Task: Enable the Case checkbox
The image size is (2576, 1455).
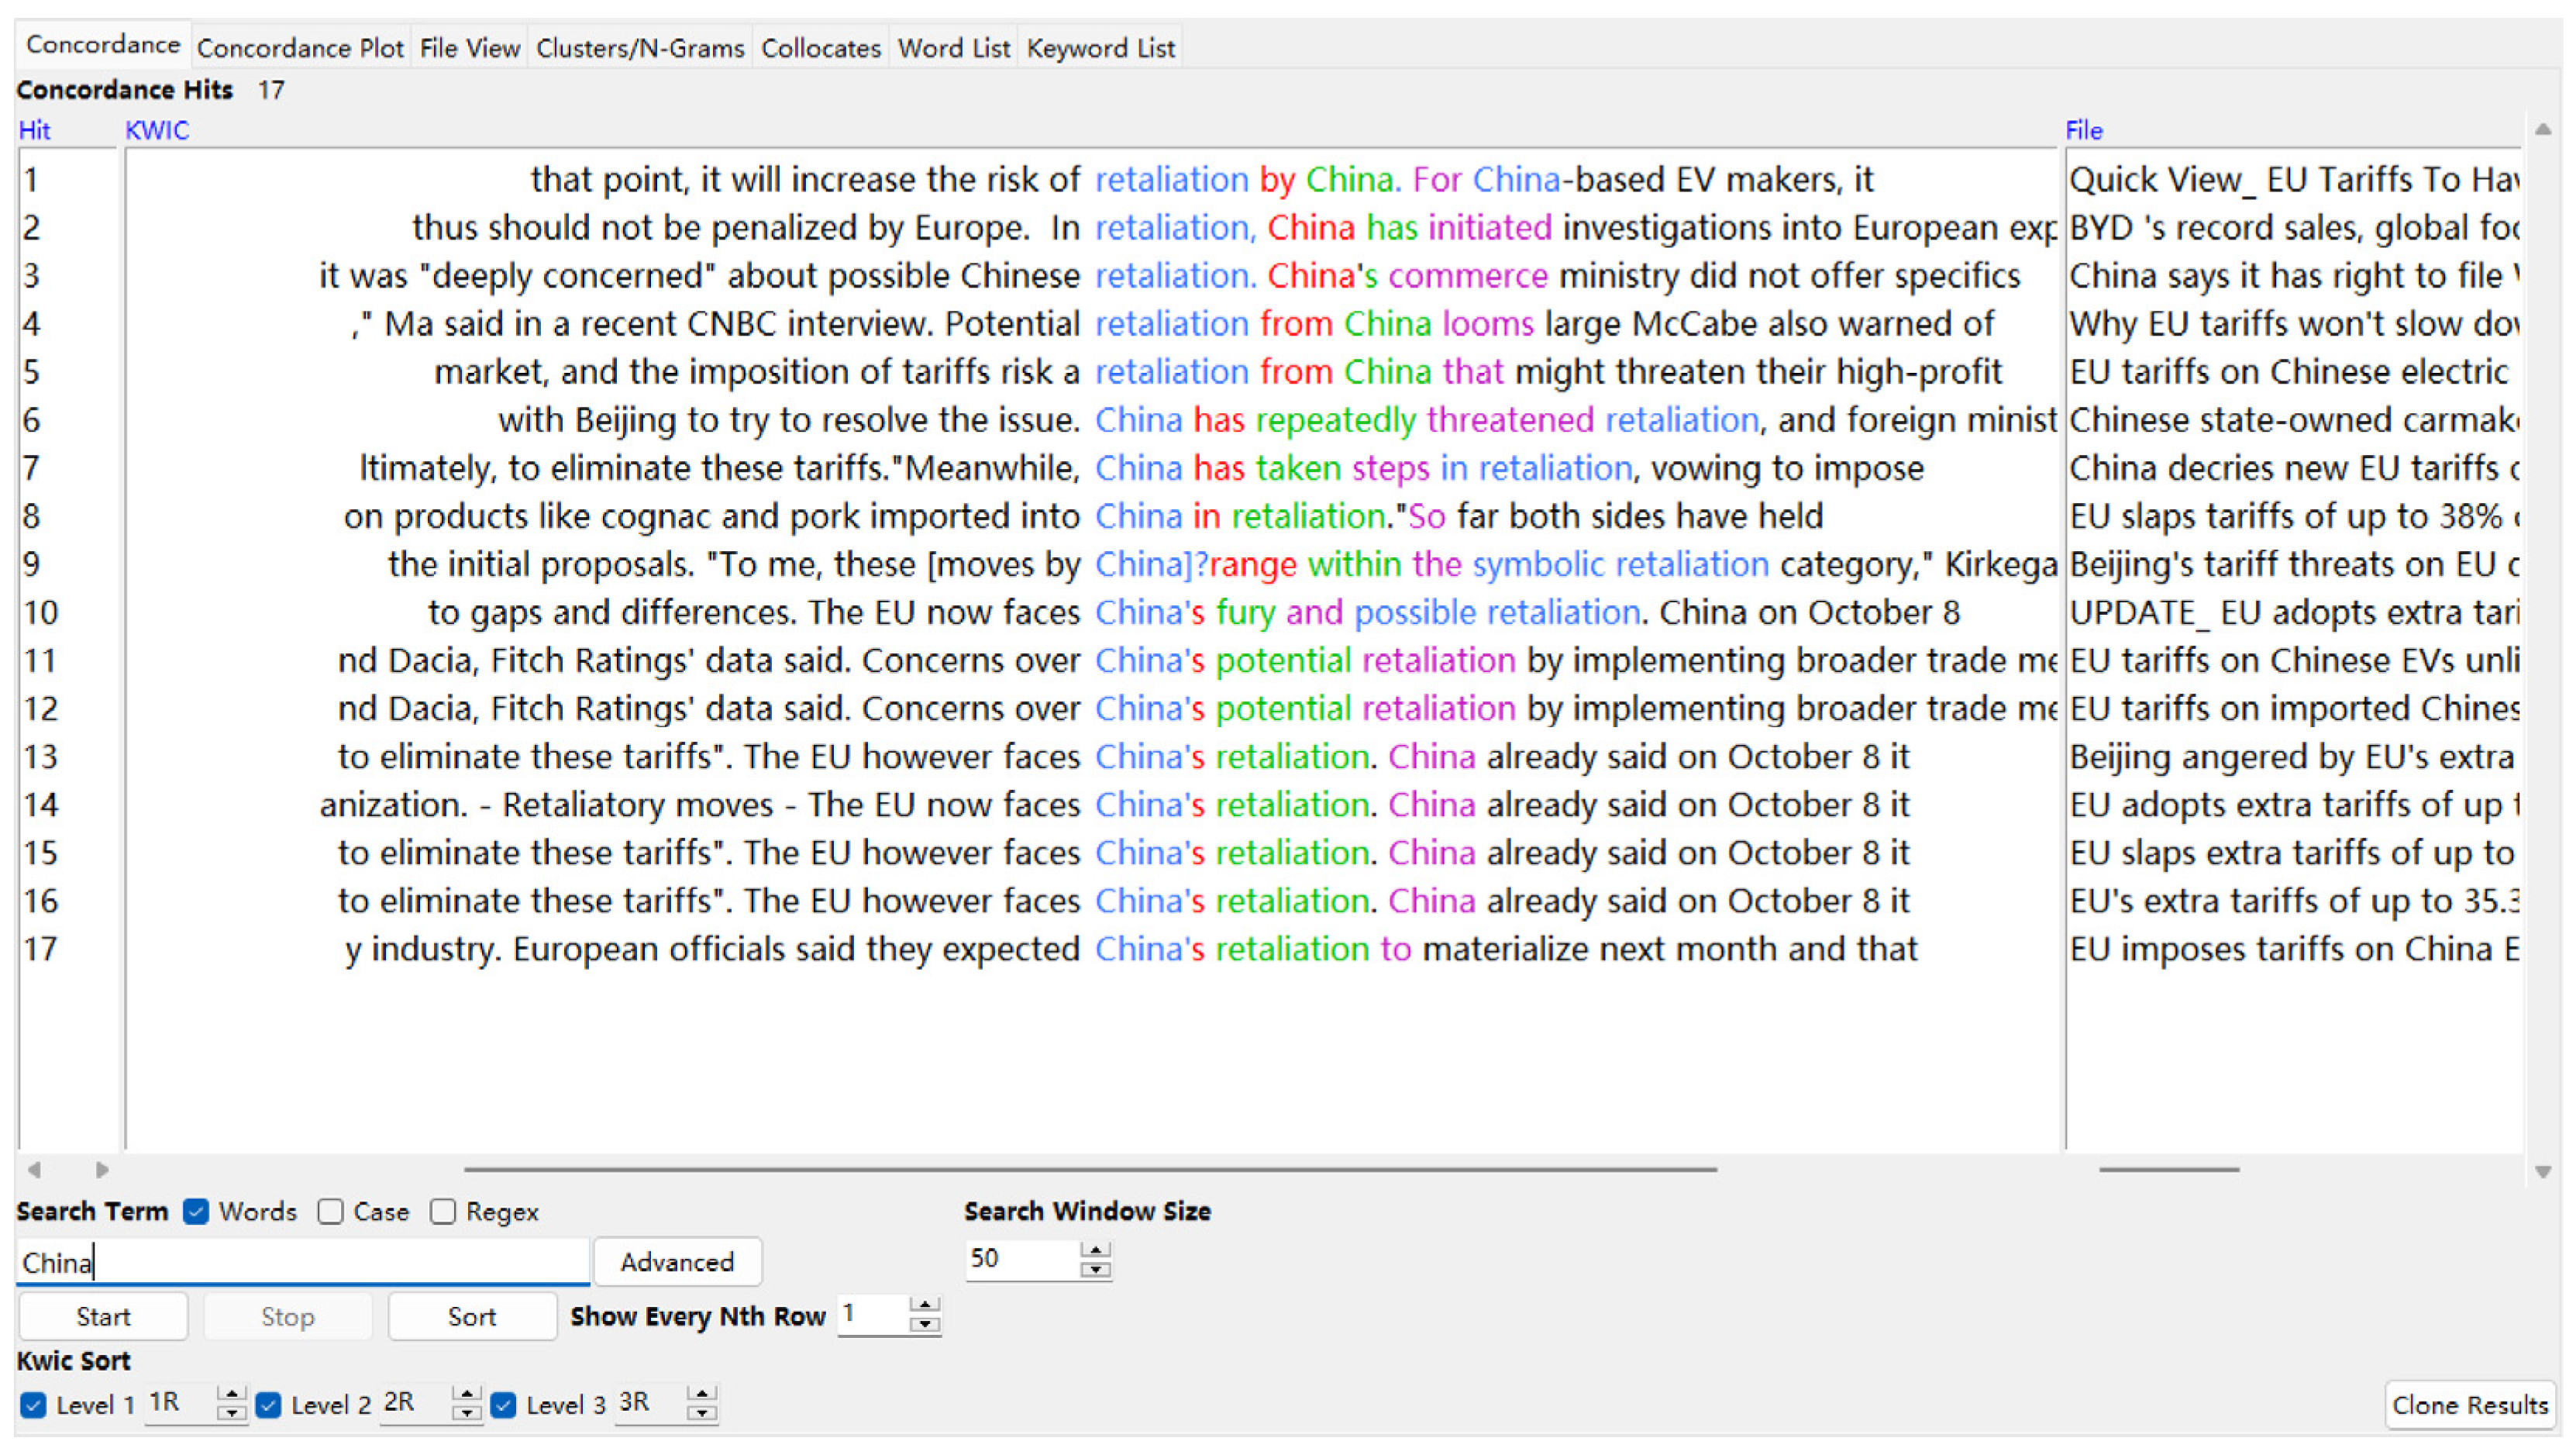Action: click(x=330, y=1212)
